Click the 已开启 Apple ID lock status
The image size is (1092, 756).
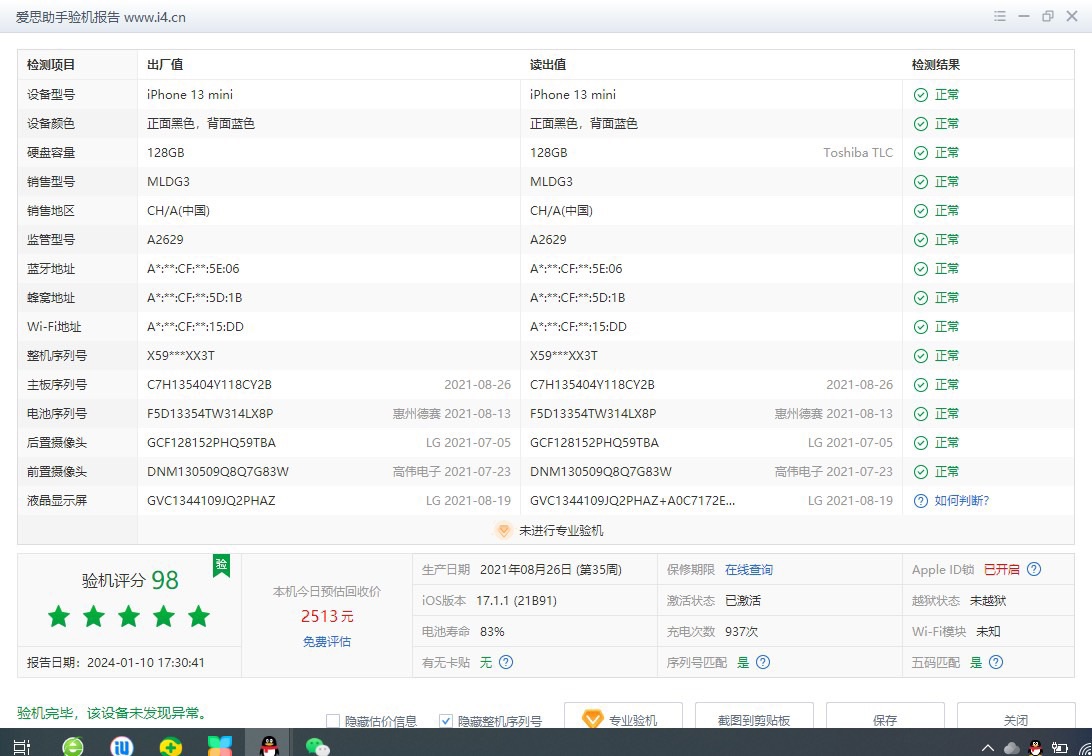coord(1001,569)
